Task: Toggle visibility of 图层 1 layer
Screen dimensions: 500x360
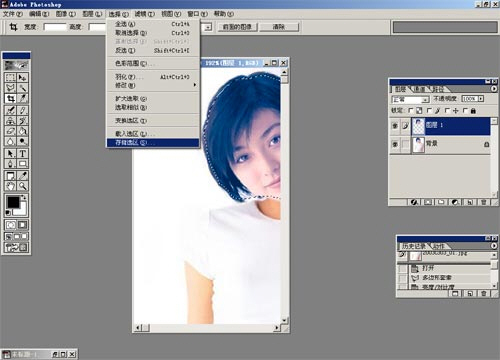Action: pos(395,126)
